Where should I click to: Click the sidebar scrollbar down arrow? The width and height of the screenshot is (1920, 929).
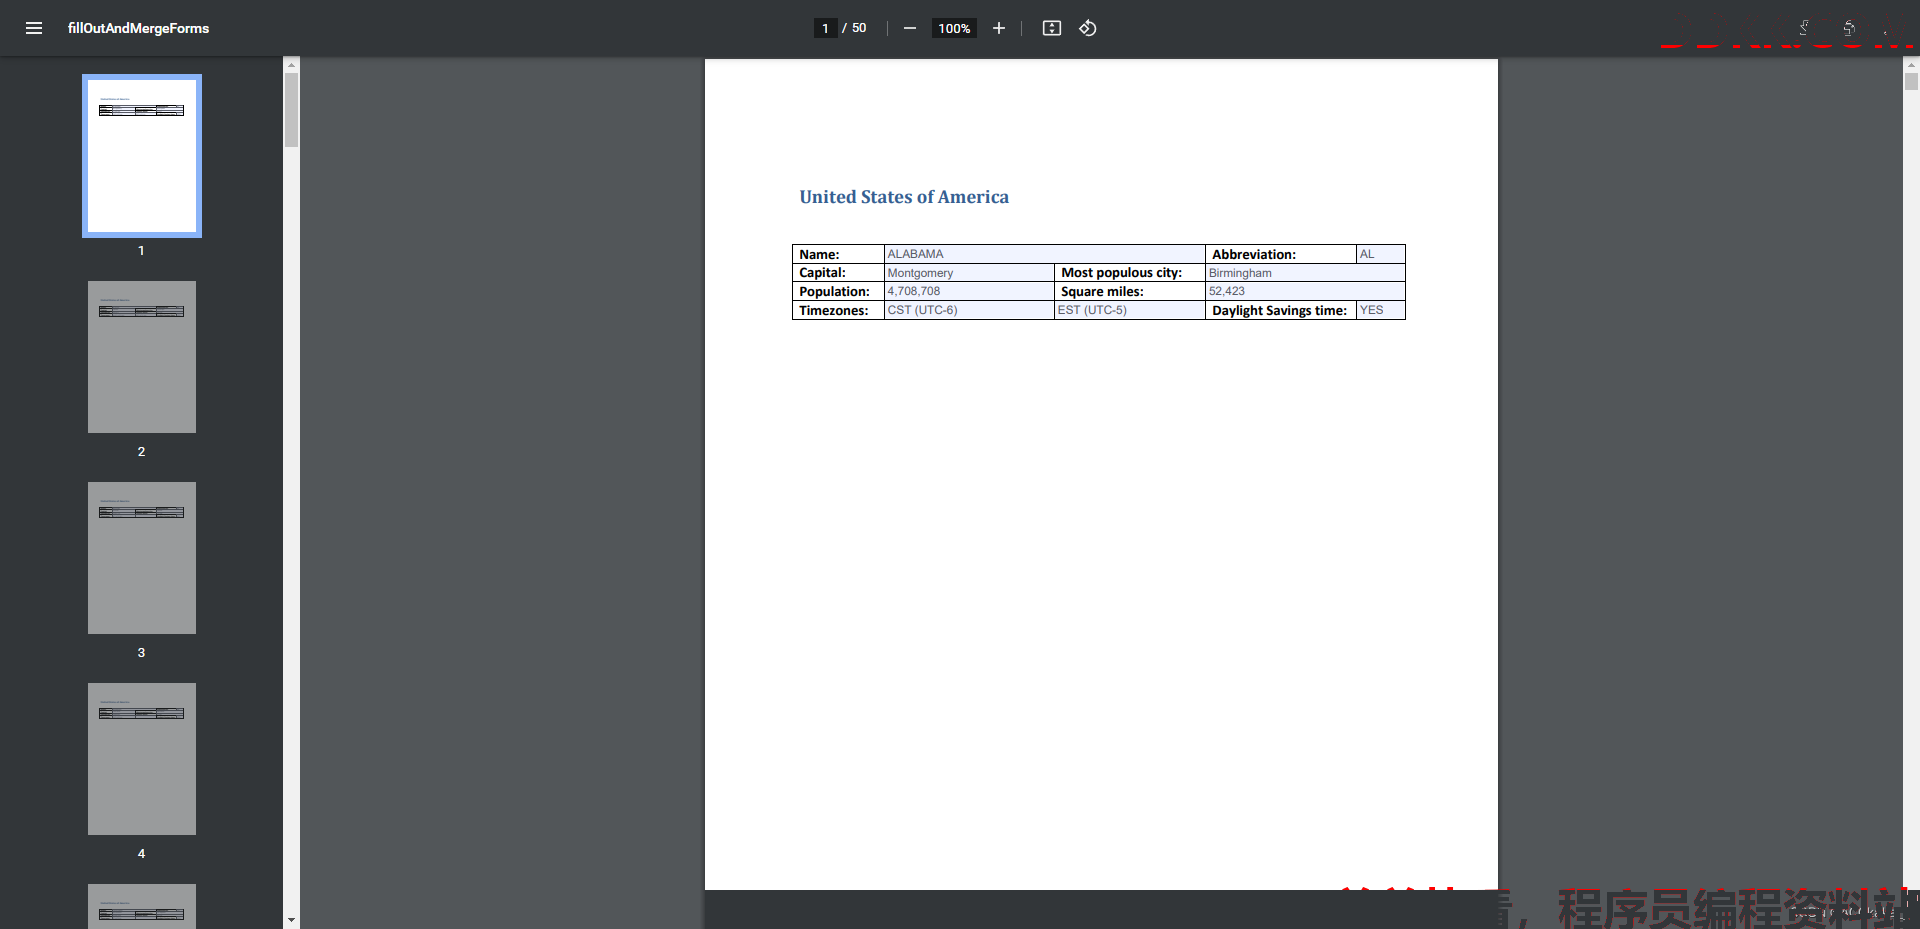click(291, 920)
